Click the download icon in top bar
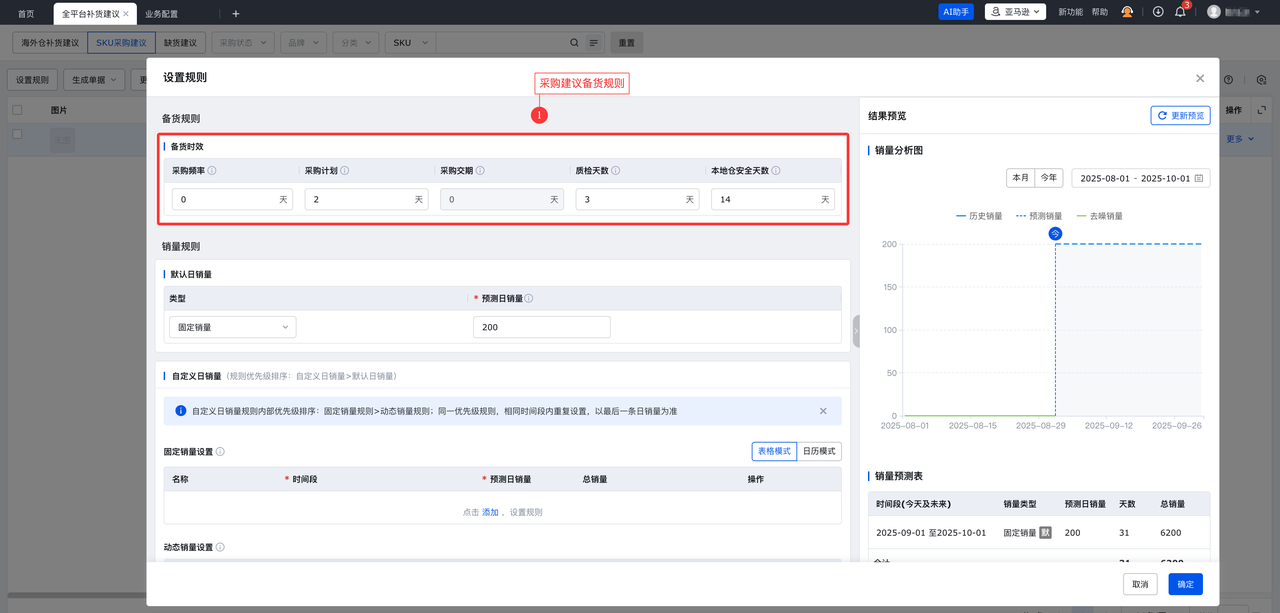 pos(1158,12)
